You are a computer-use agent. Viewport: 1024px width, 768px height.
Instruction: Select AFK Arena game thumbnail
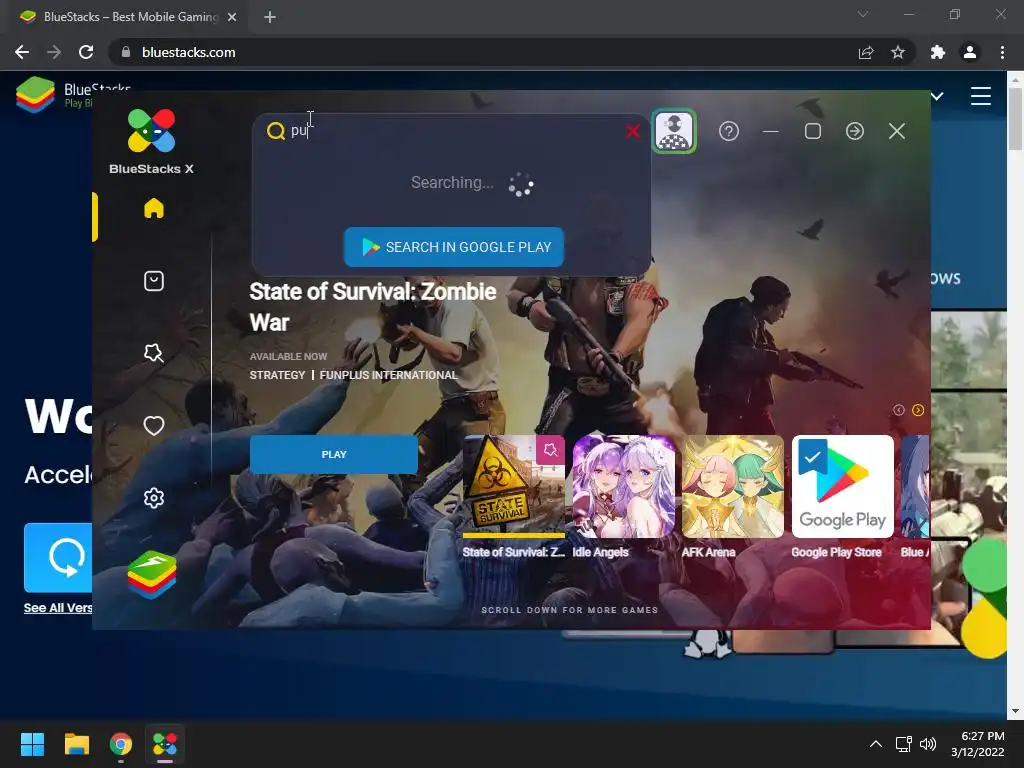(733, 487)
